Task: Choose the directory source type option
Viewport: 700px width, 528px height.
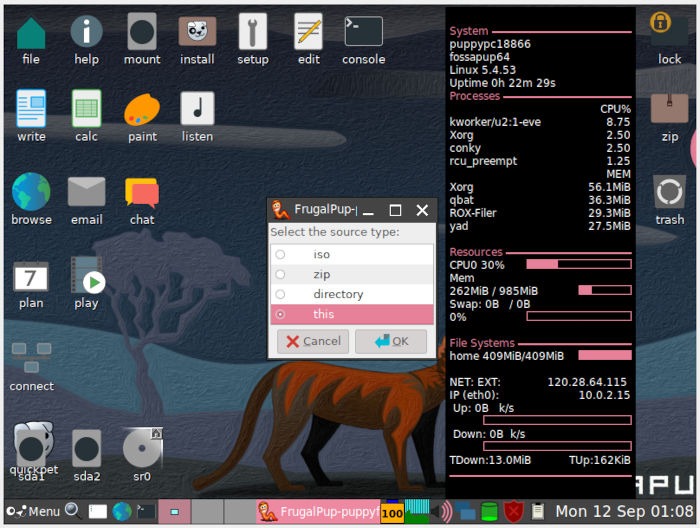Action: coord(351,294)
